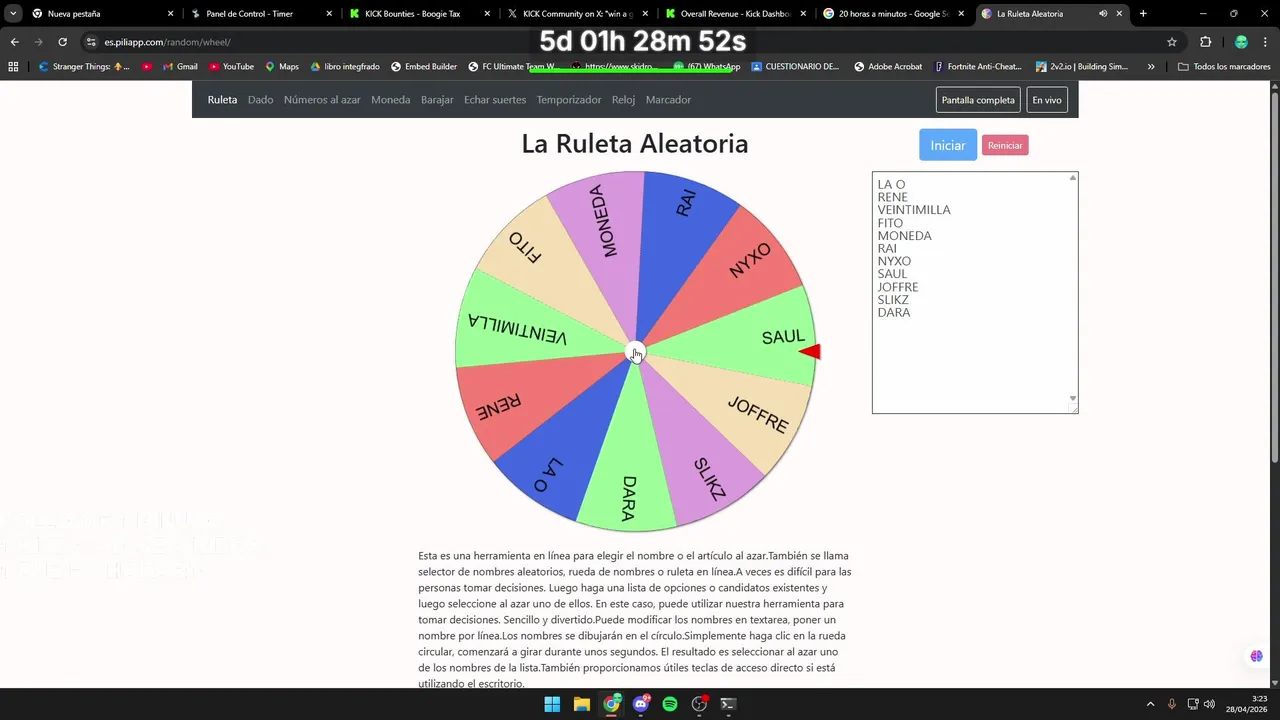
Task: Switch to the Overall Revenue Kick Dashboard tab
Action: [735, 14]
